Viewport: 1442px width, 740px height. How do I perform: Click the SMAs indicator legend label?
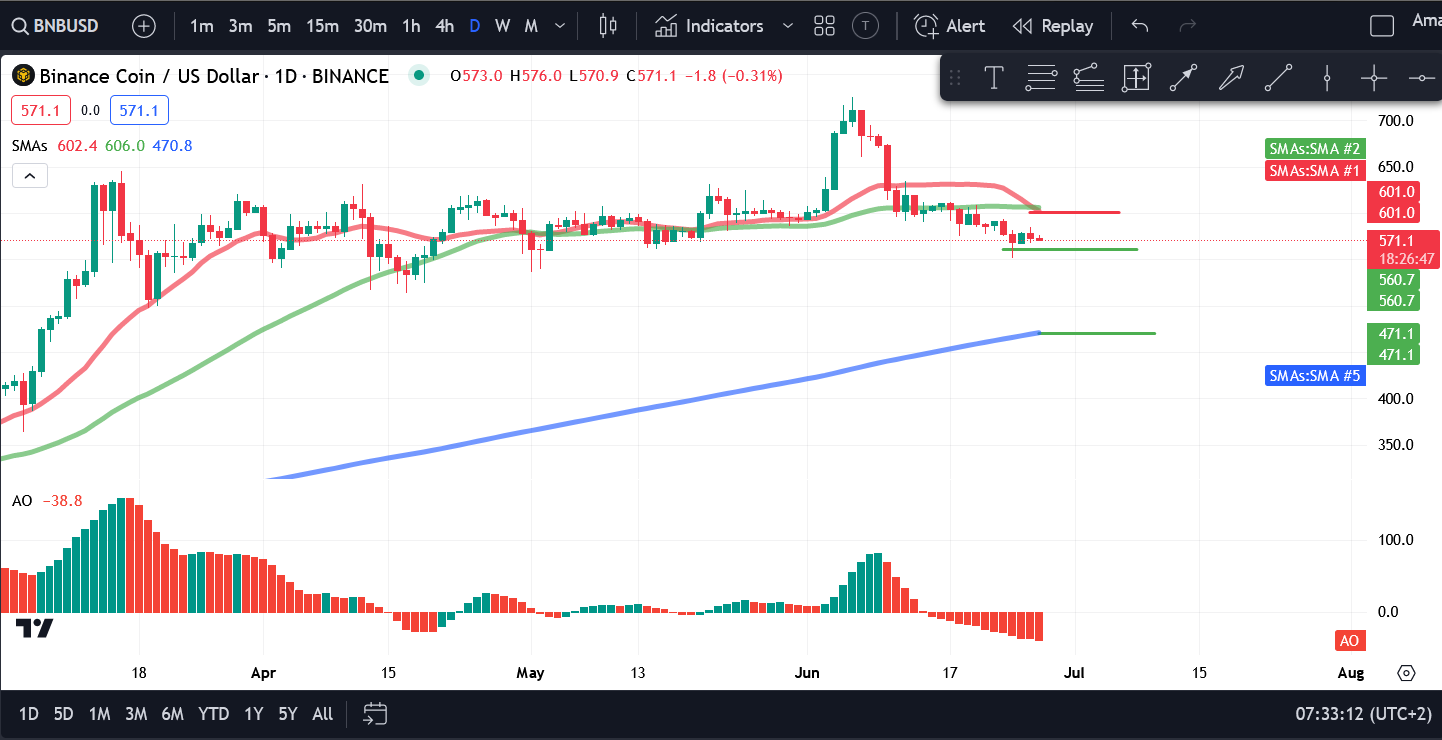pos(30,146)
